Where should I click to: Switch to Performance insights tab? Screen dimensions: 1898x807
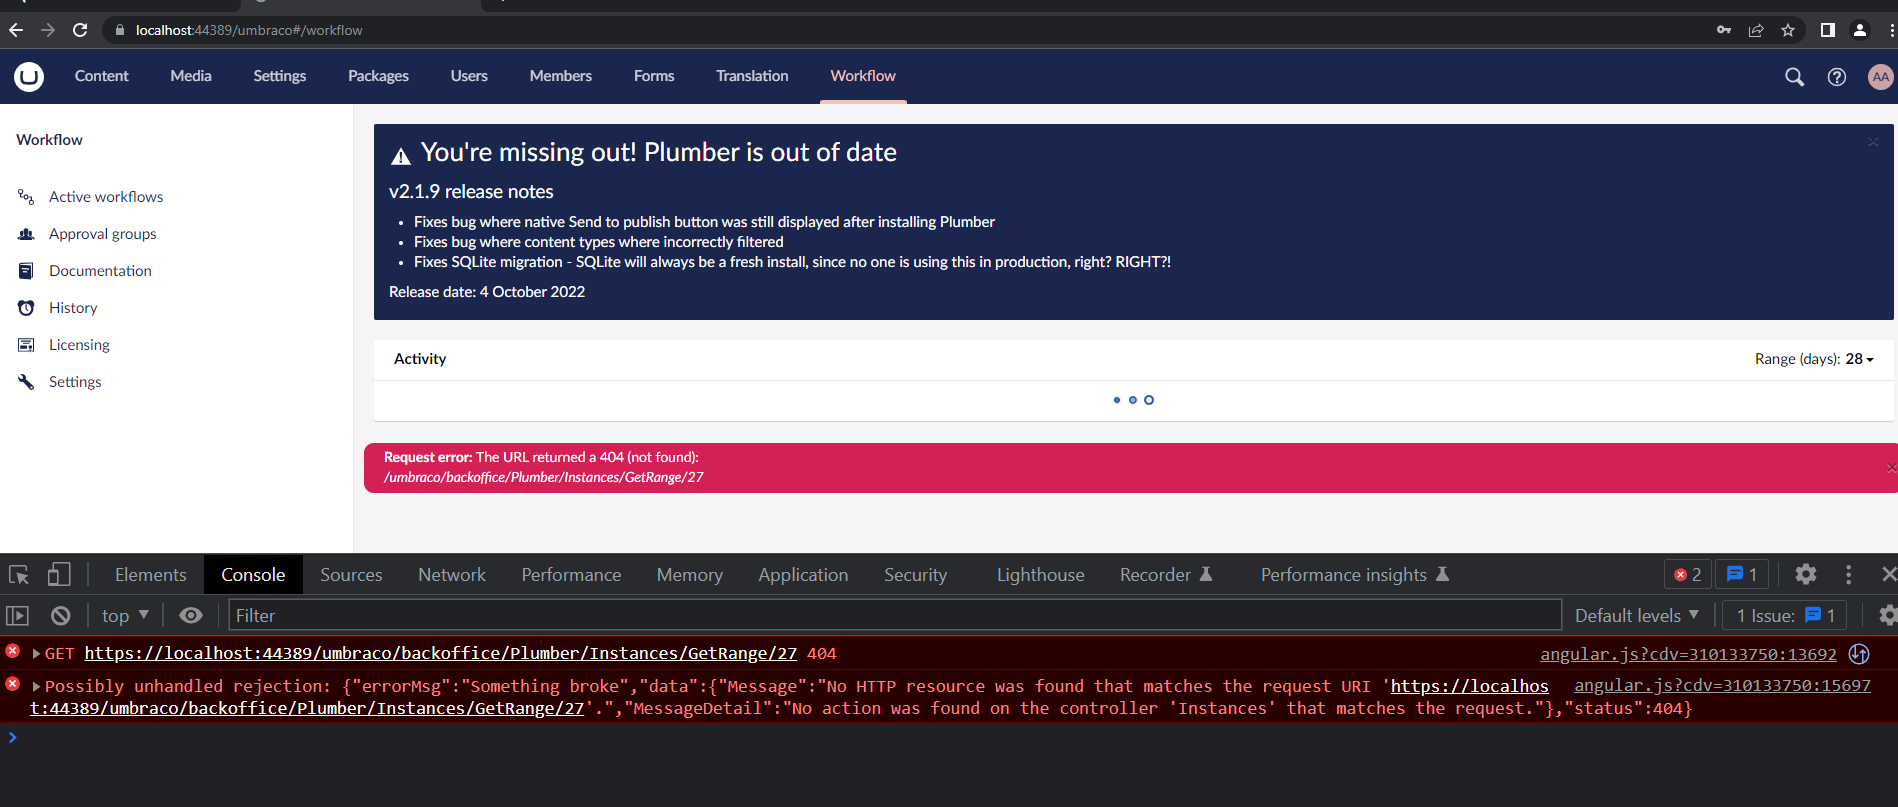tap(1354, 575)
